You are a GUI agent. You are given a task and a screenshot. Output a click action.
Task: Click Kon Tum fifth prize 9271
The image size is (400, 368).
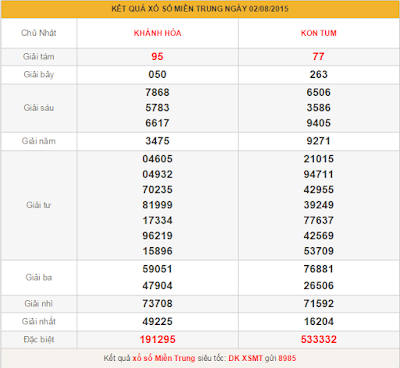tap(319, 141)
